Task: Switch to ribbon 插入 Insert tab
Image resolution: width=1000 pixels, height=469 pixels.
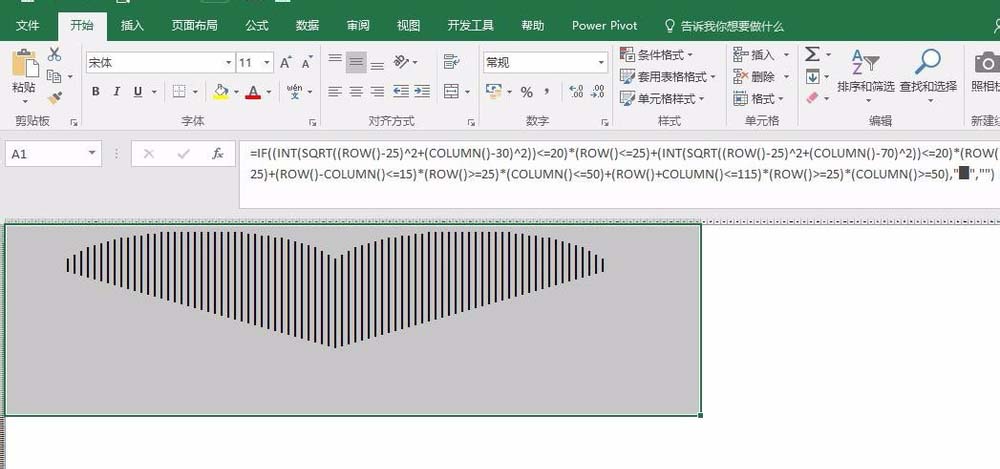Action: pos(132,26)
